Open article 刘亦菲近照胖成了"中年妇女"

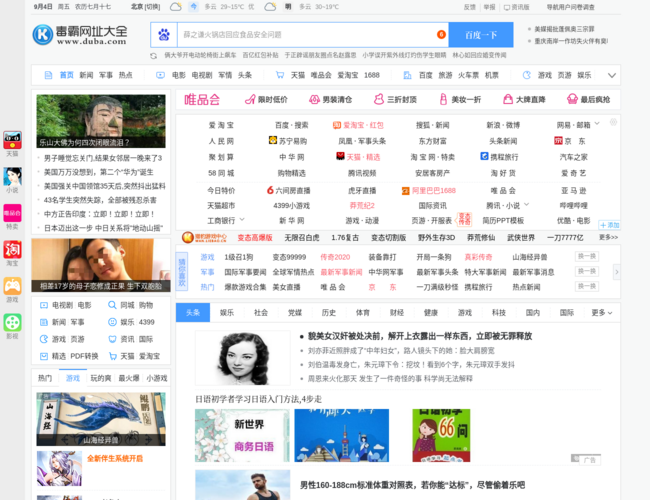tap(401, 351)
